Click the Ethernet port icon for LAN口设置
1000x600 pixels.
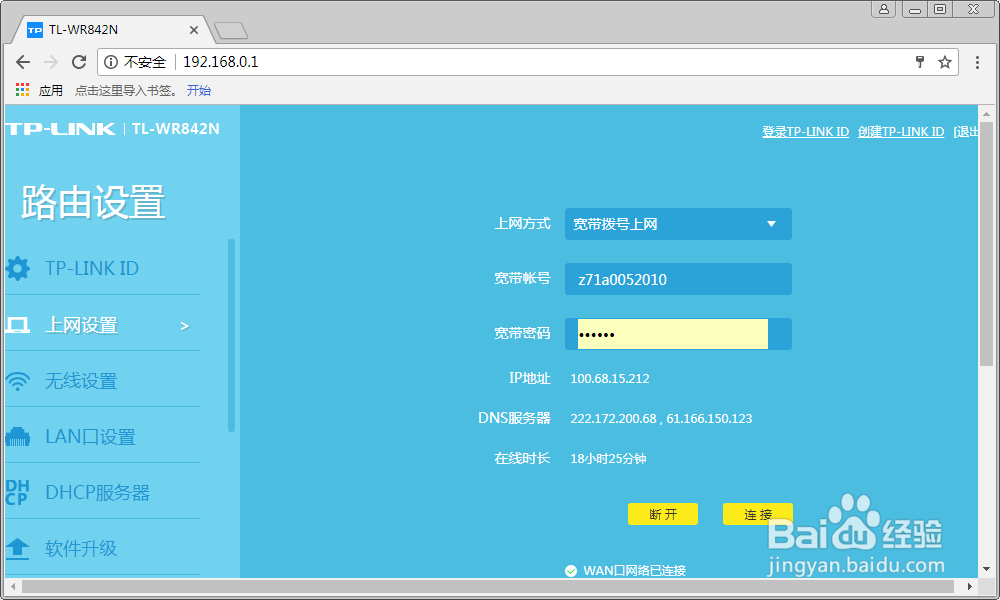pos(18,437)
